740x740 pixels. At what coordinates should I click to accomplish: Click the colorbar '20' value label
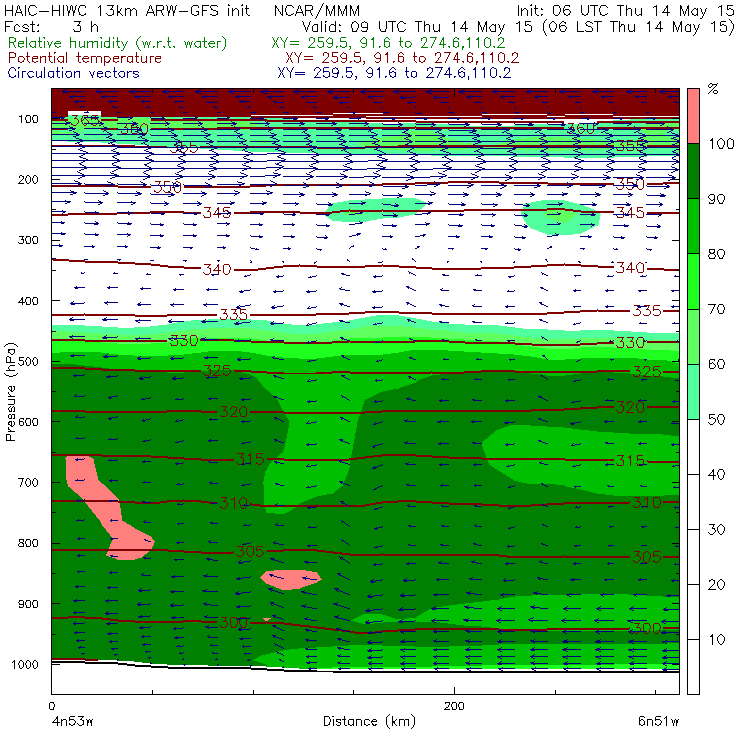(x=716, y=585)
